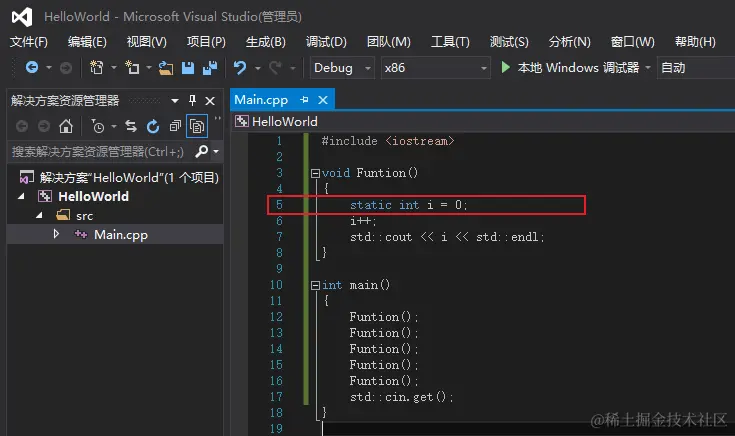Click the collapse all icon

tap(175, 126)
